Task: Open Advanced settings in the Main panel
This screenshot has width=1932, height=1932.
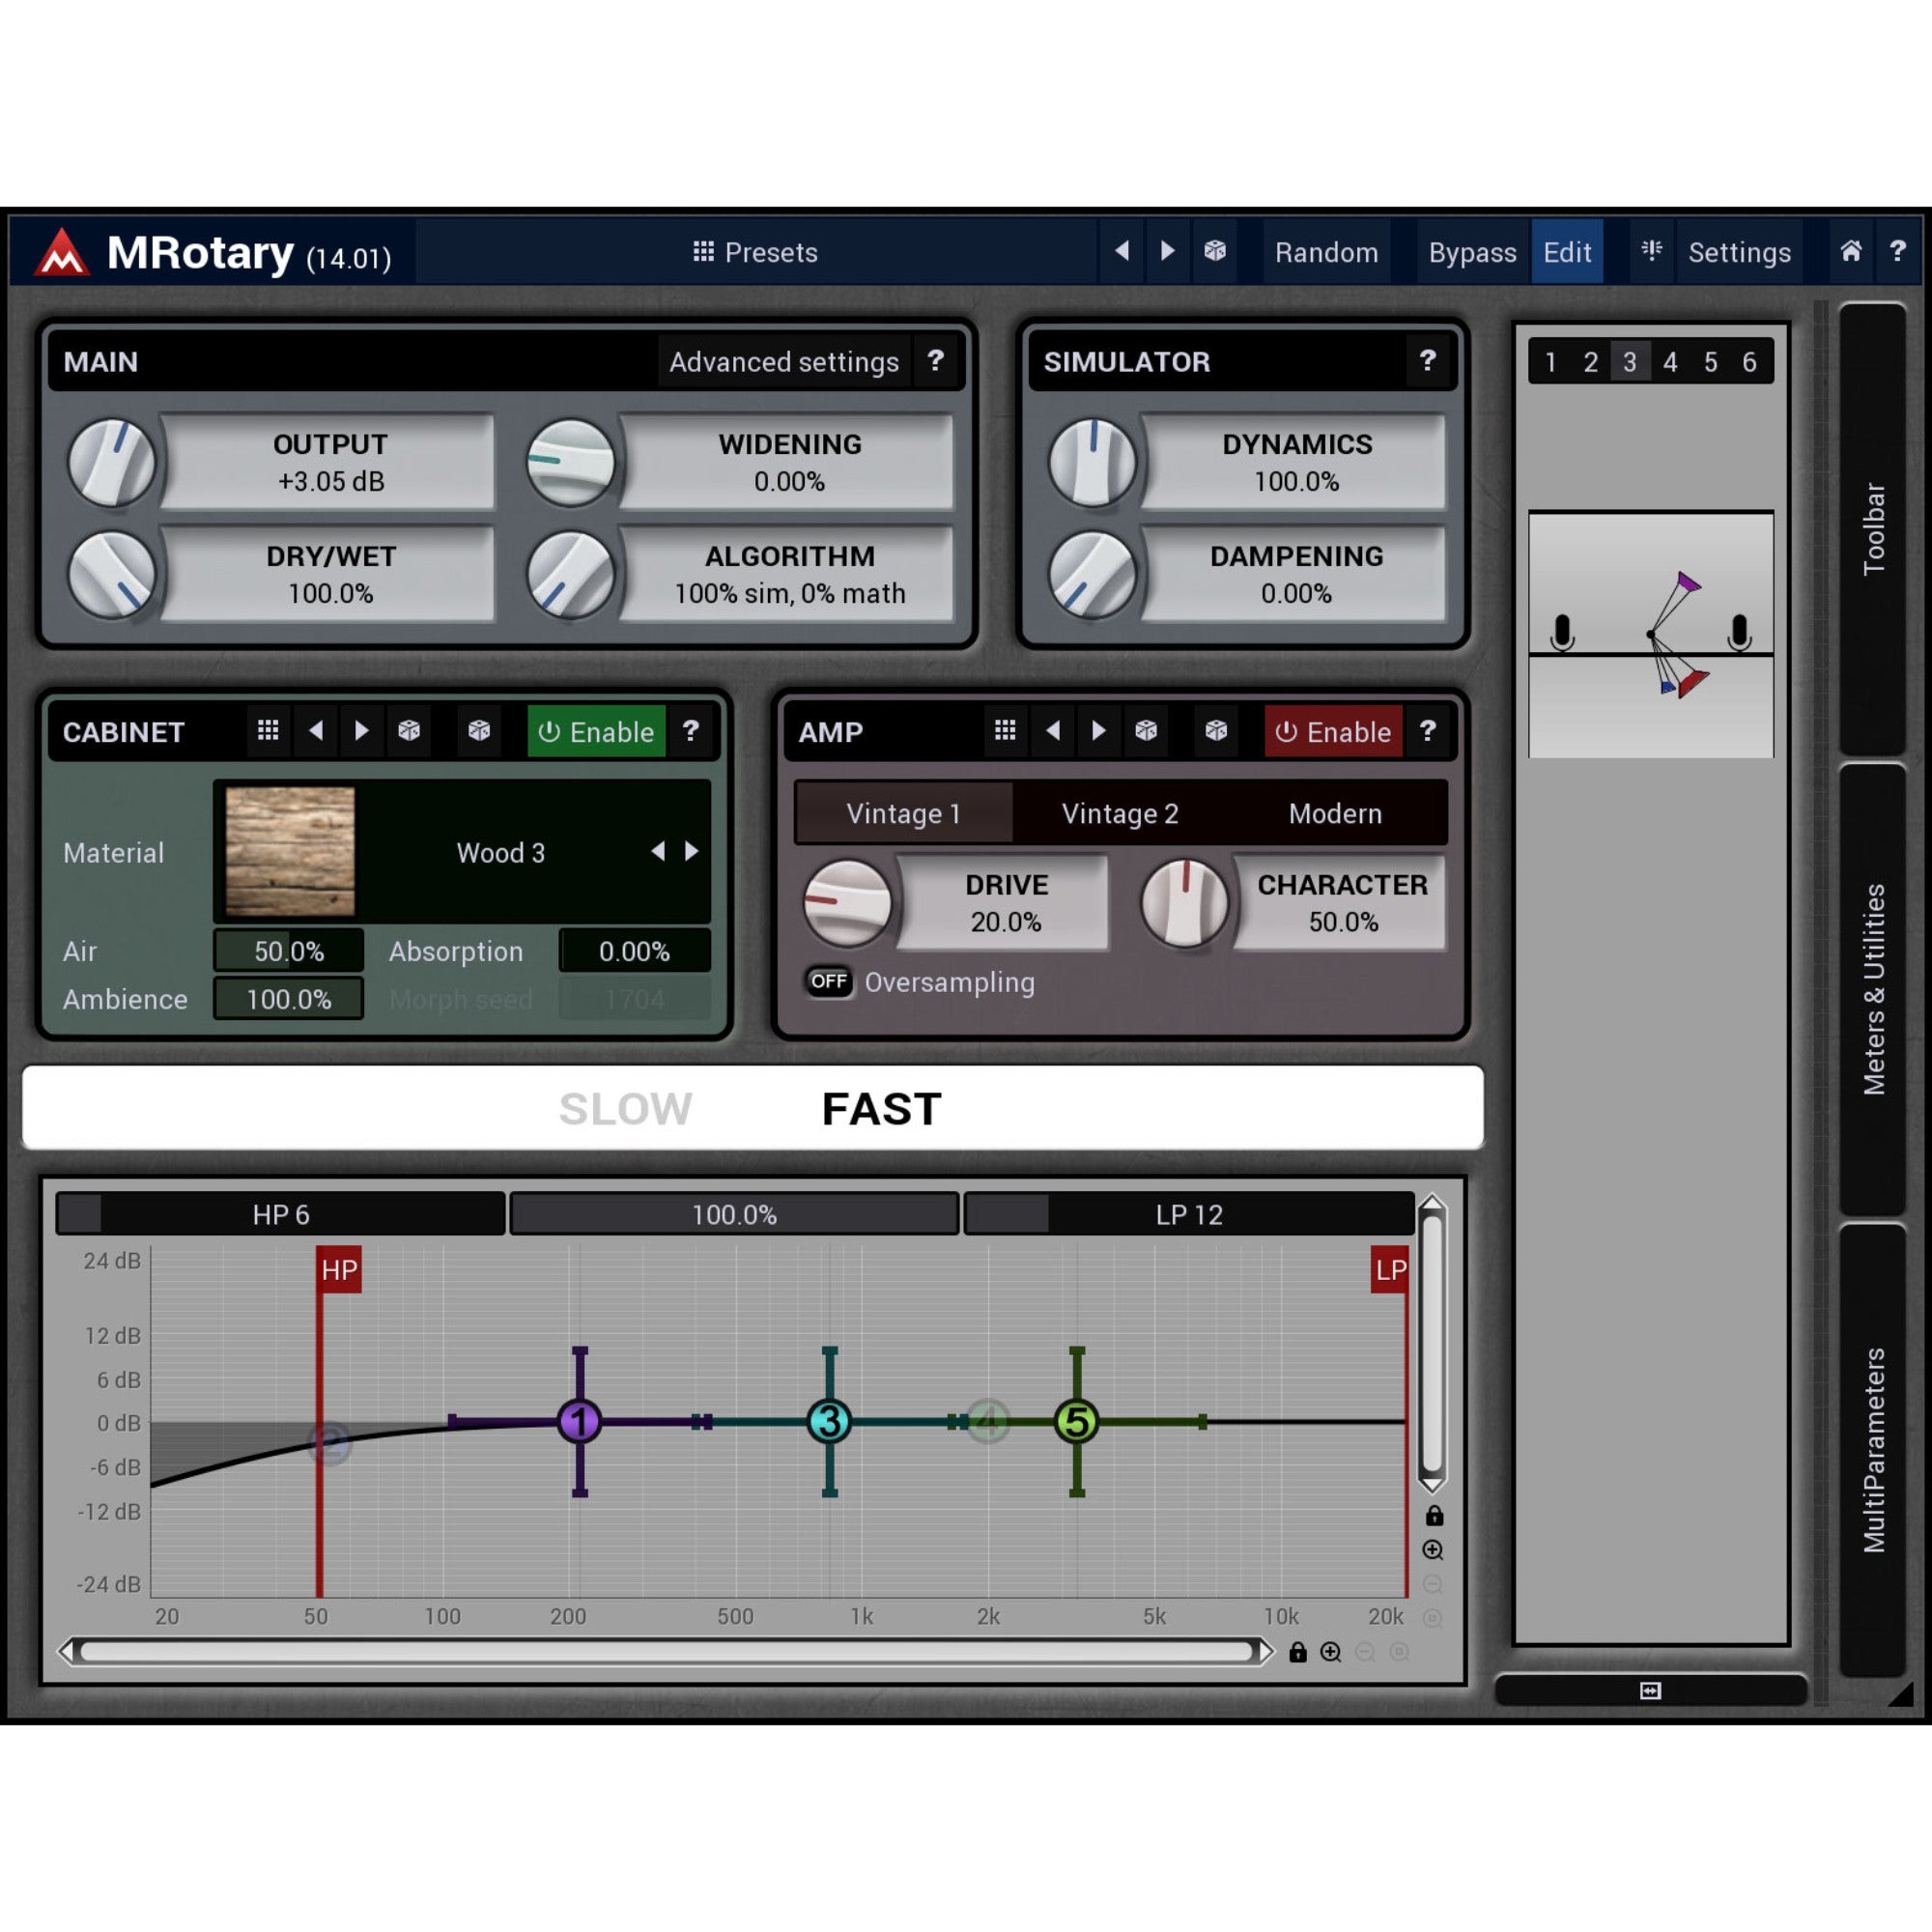Action: tap(784, 361)
